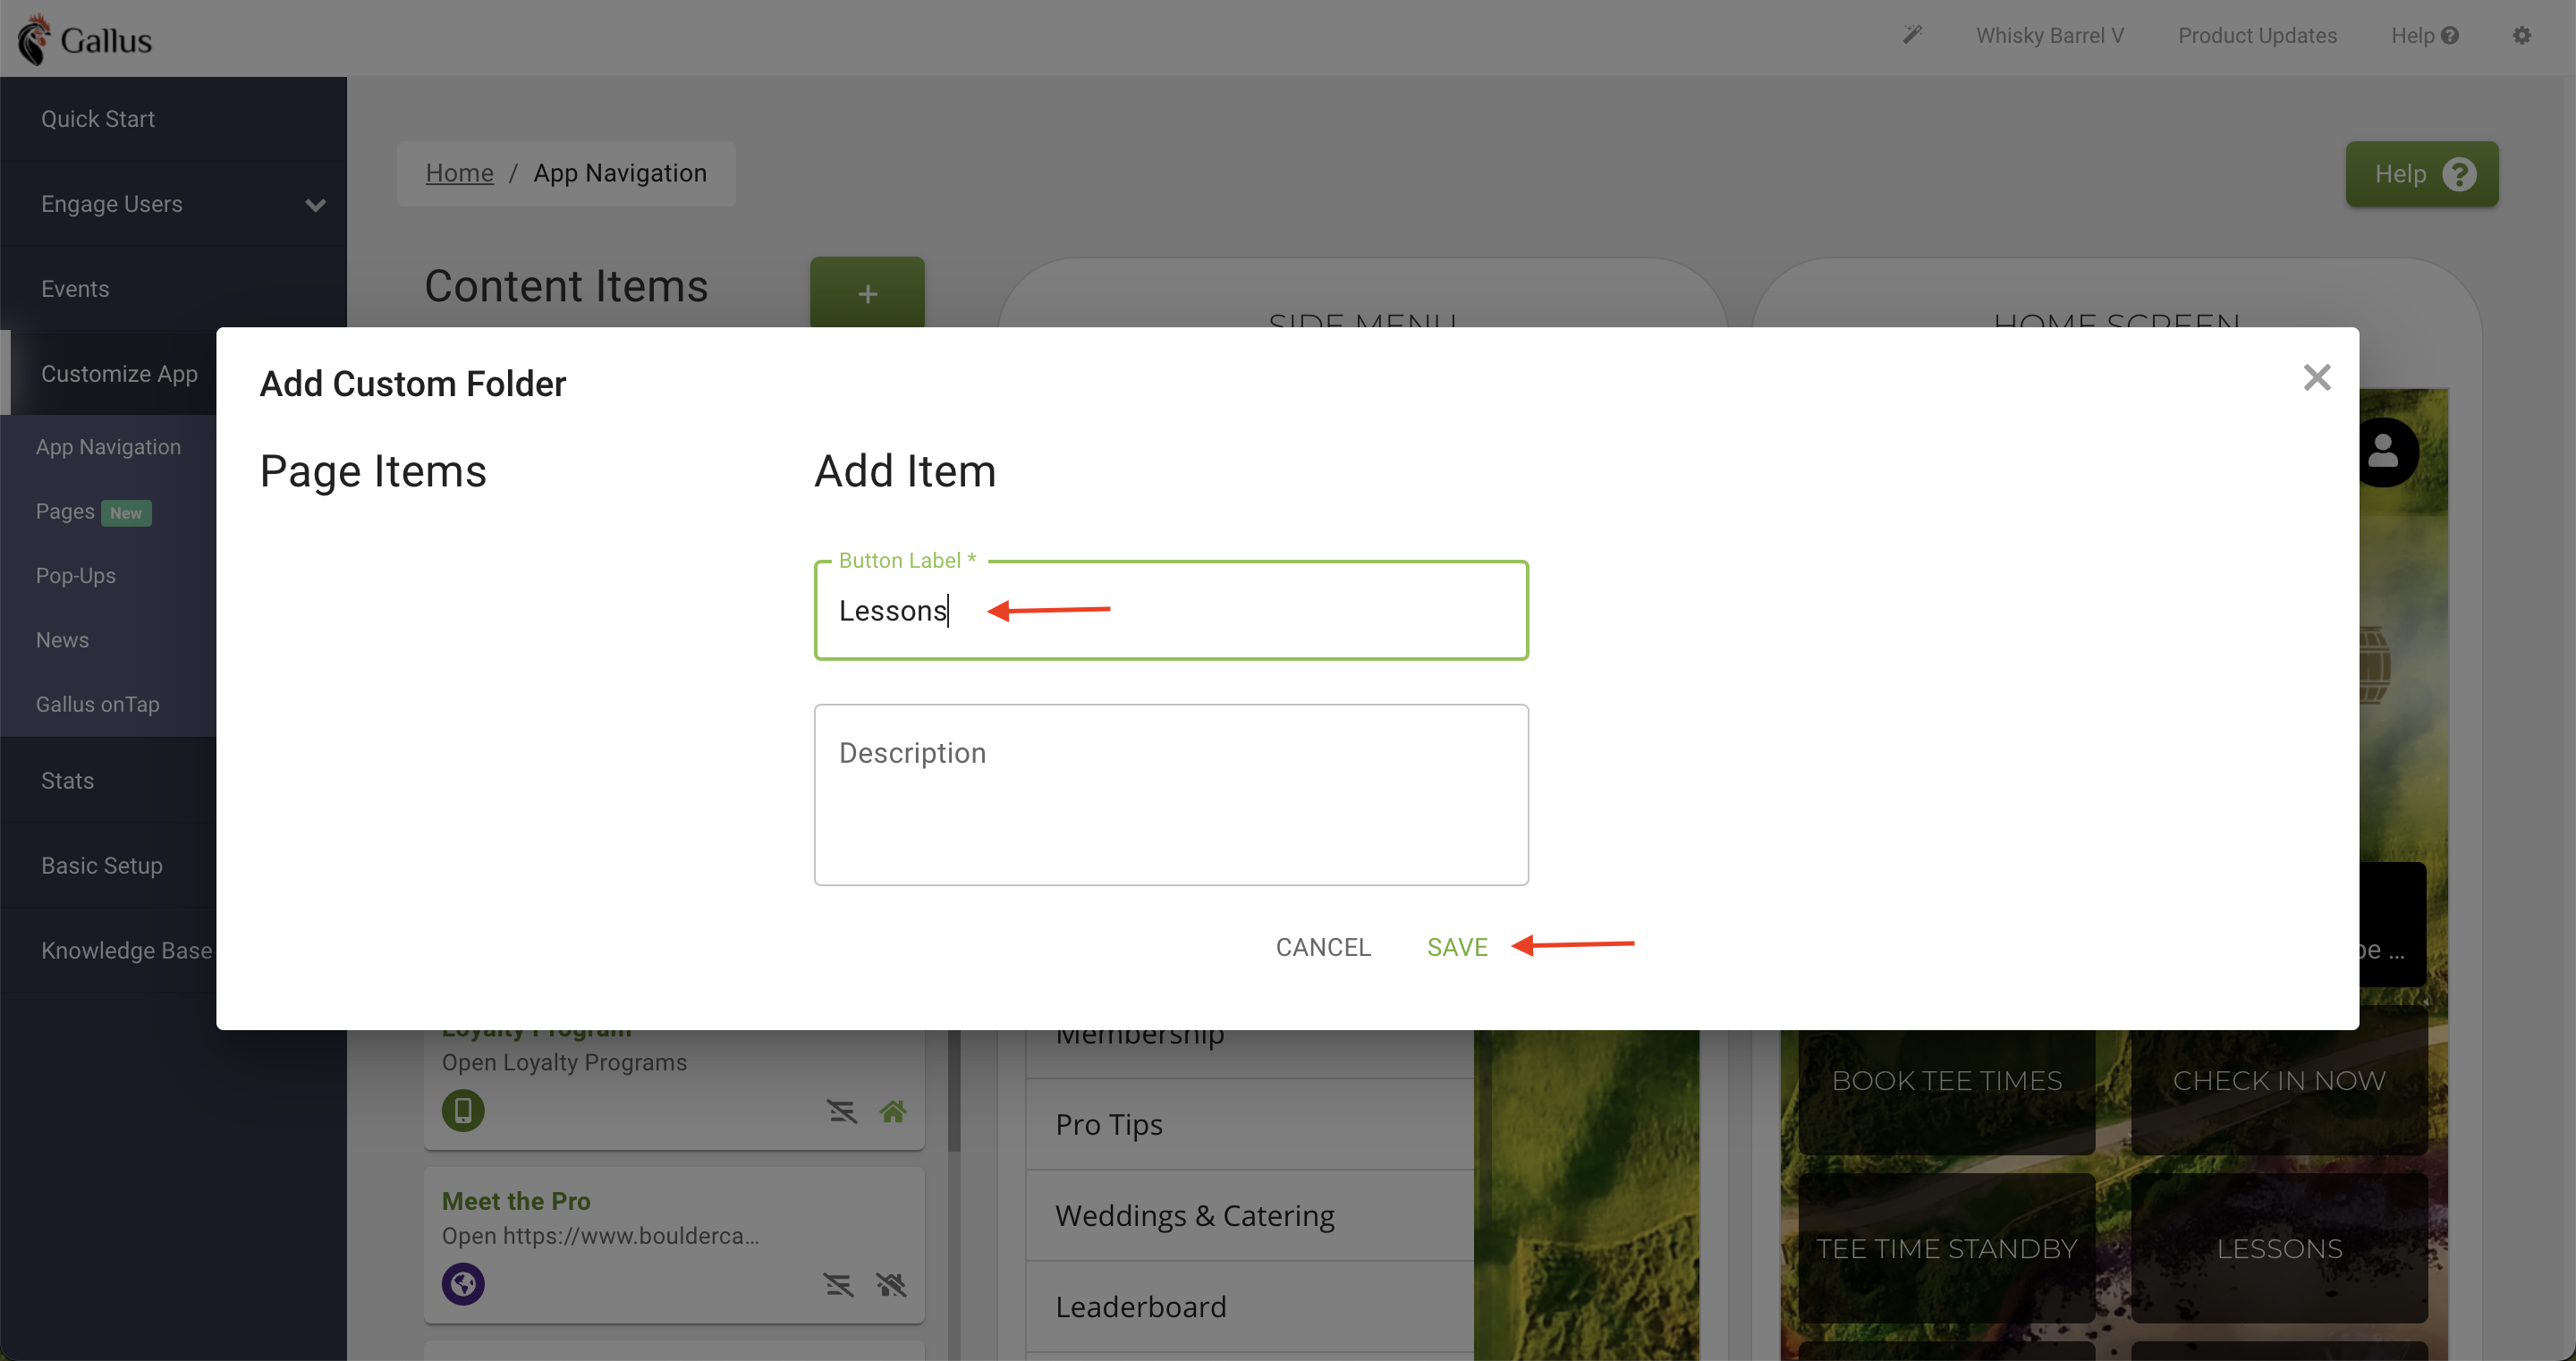
Task: Focus the Button Label input field
Action: [1171, 610]
